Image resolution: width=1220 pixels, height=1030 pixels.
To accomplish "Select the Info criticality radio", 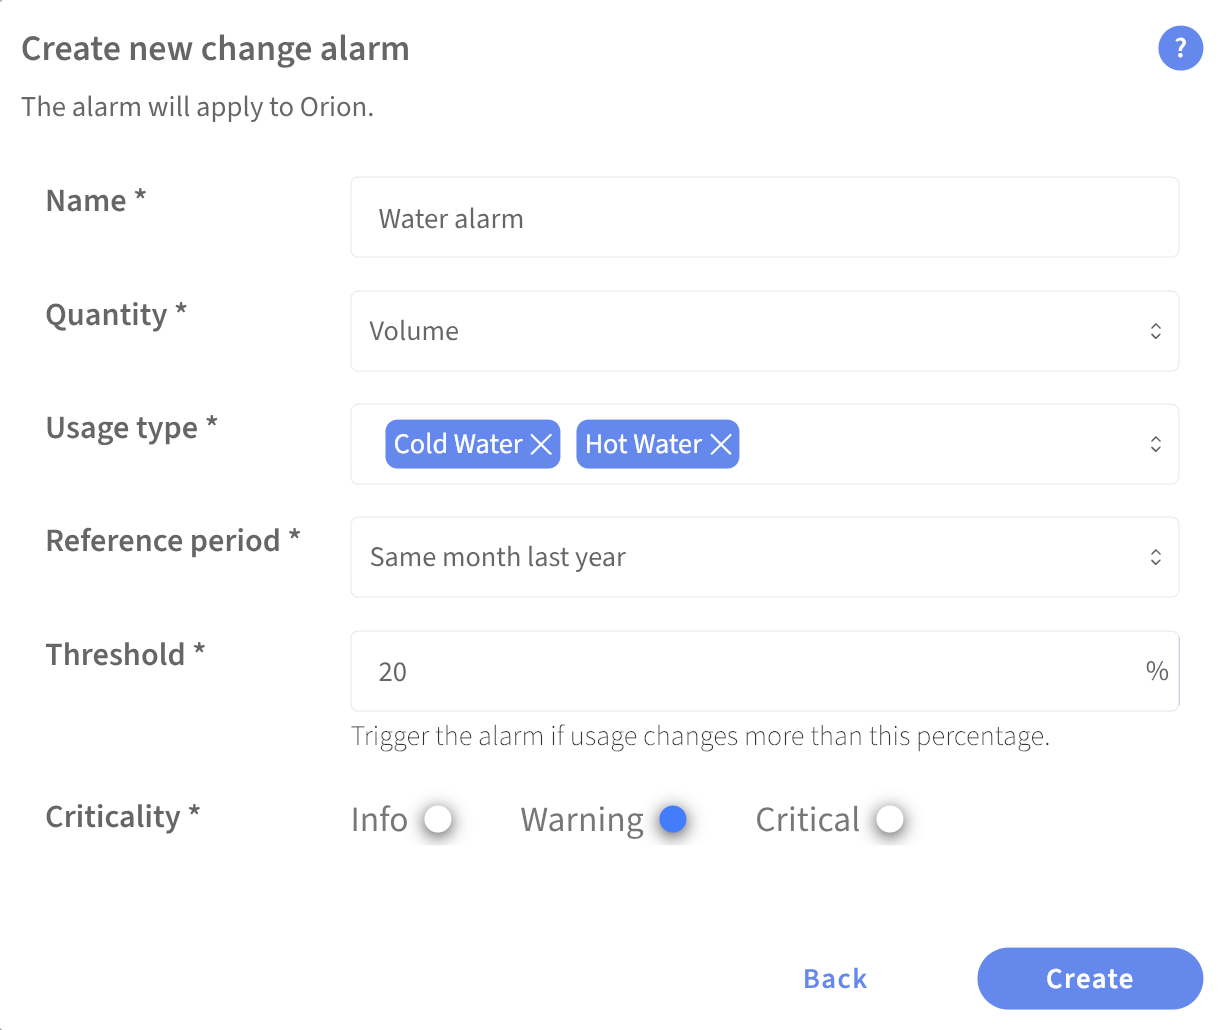I will coord(438,819).
